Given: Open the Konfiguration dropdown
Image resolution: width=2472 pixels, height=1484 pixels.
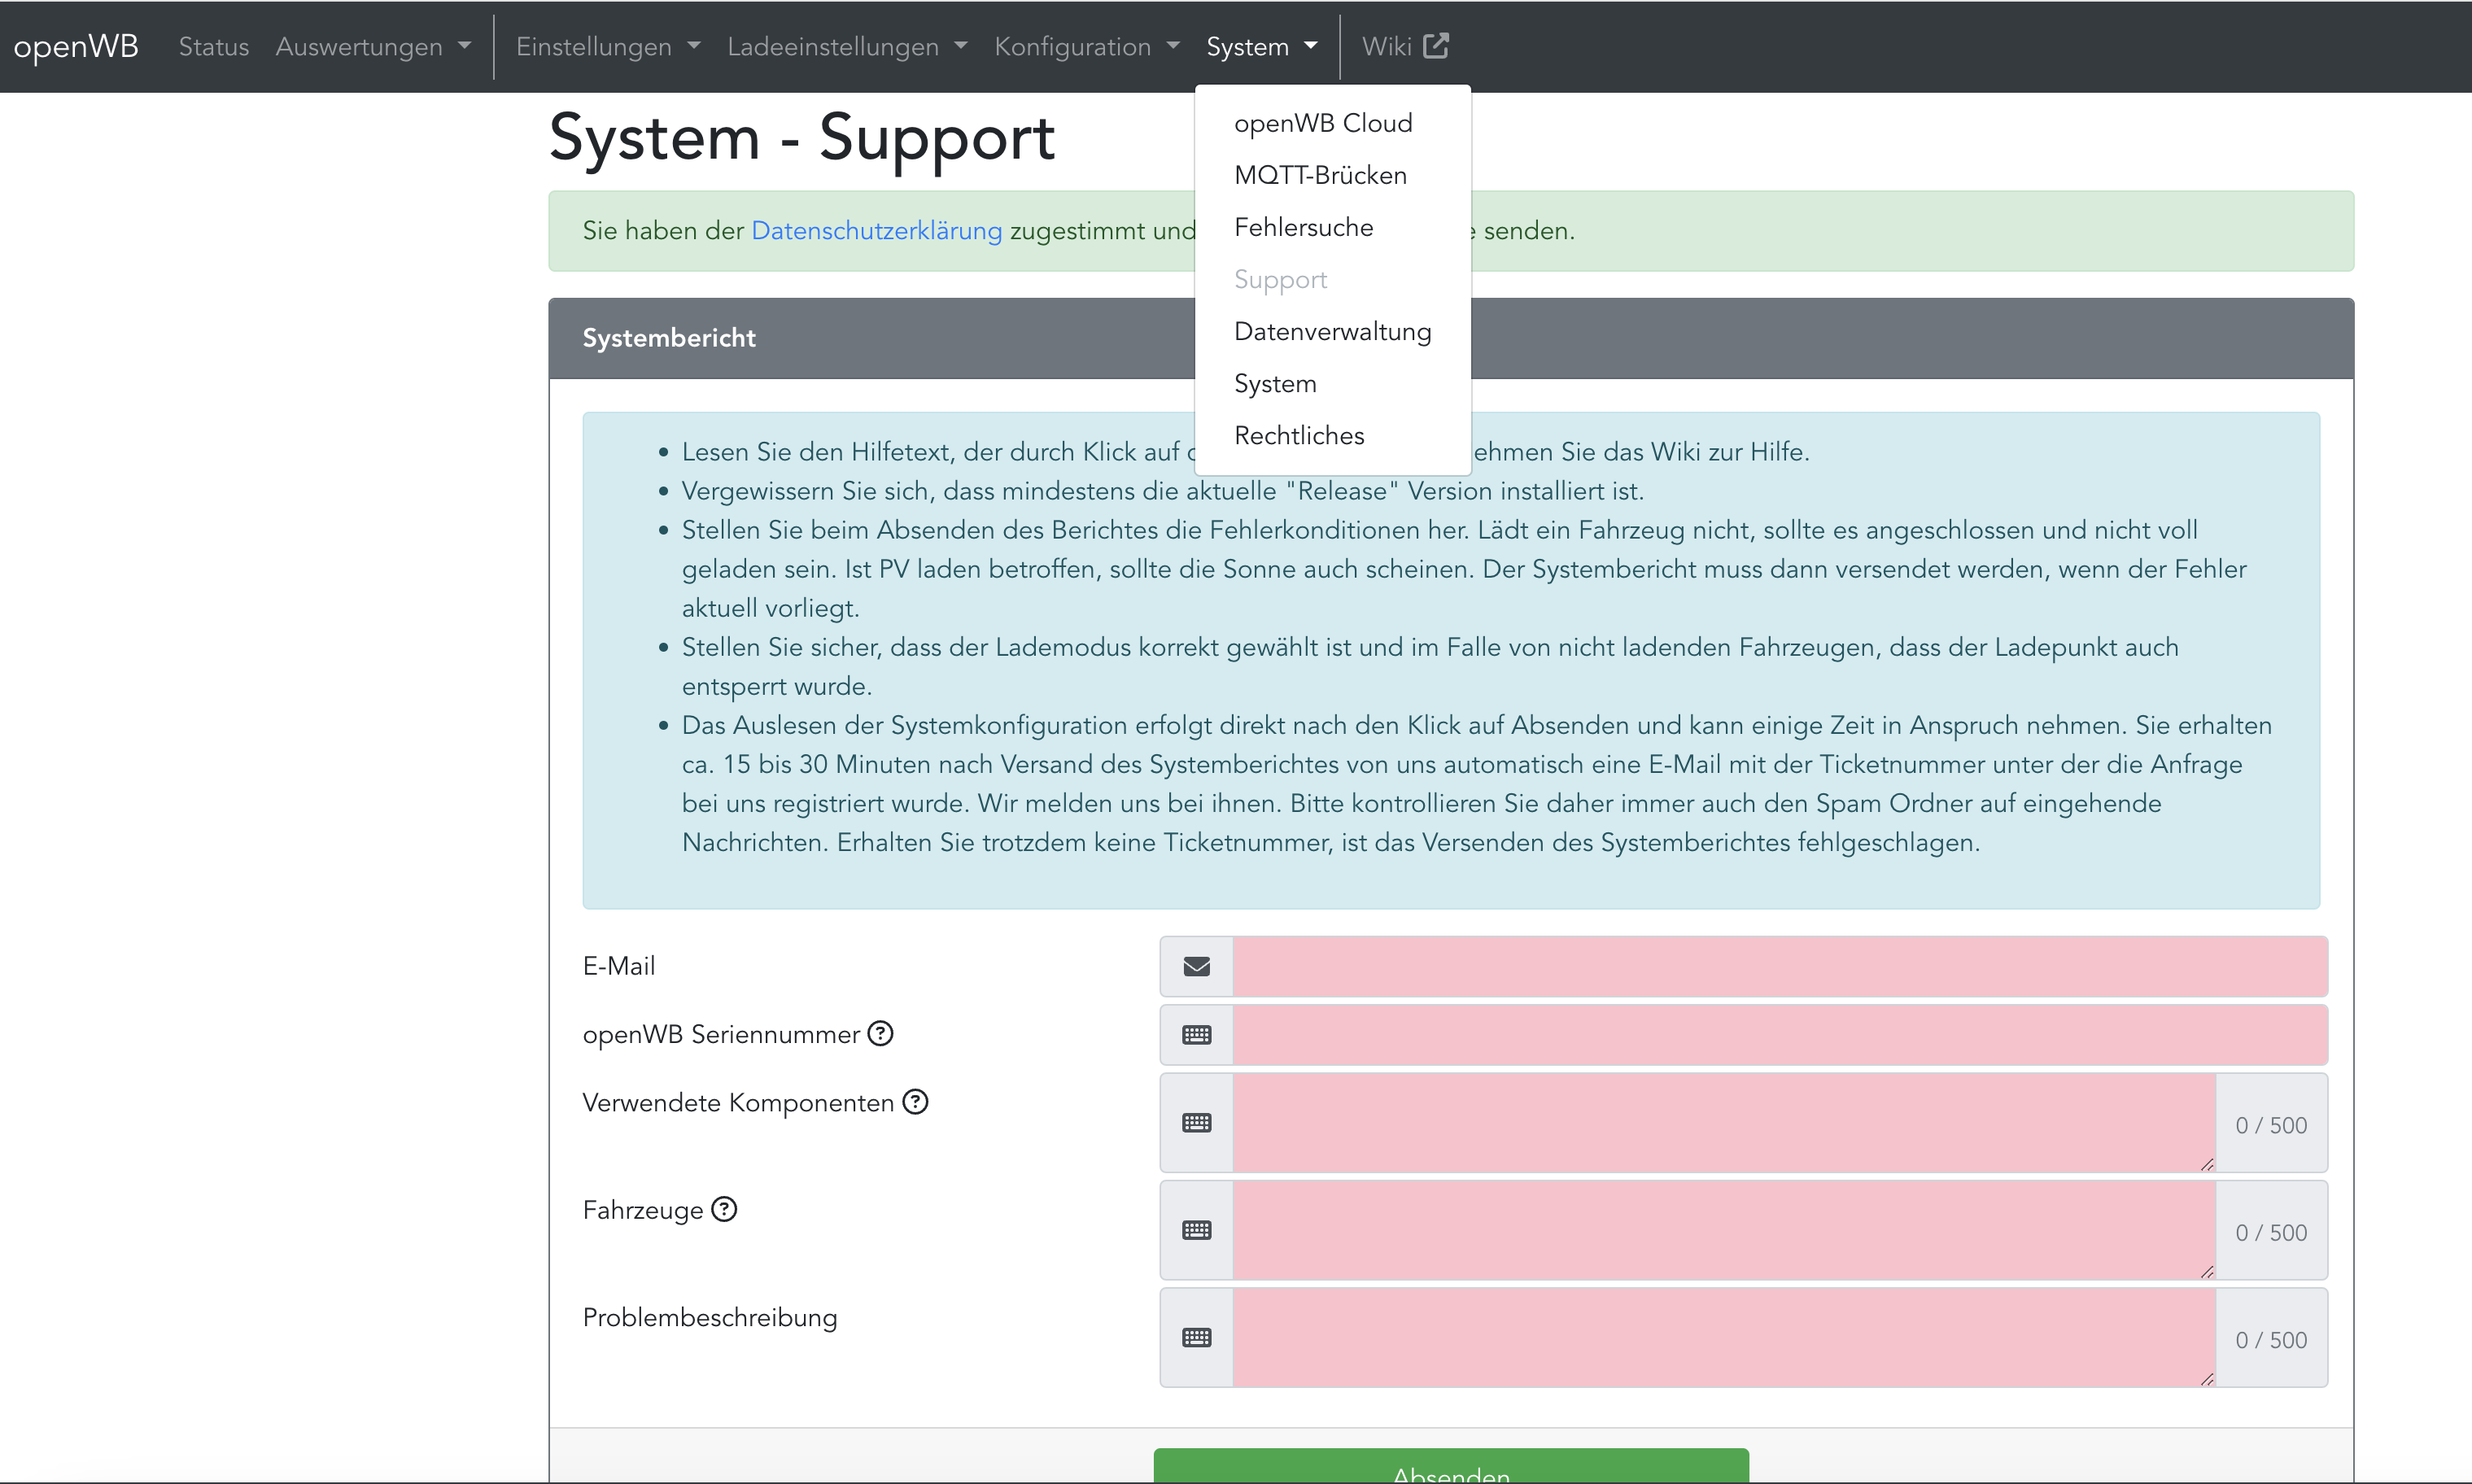Looking at the screenshot, I should coord(1086,46).
